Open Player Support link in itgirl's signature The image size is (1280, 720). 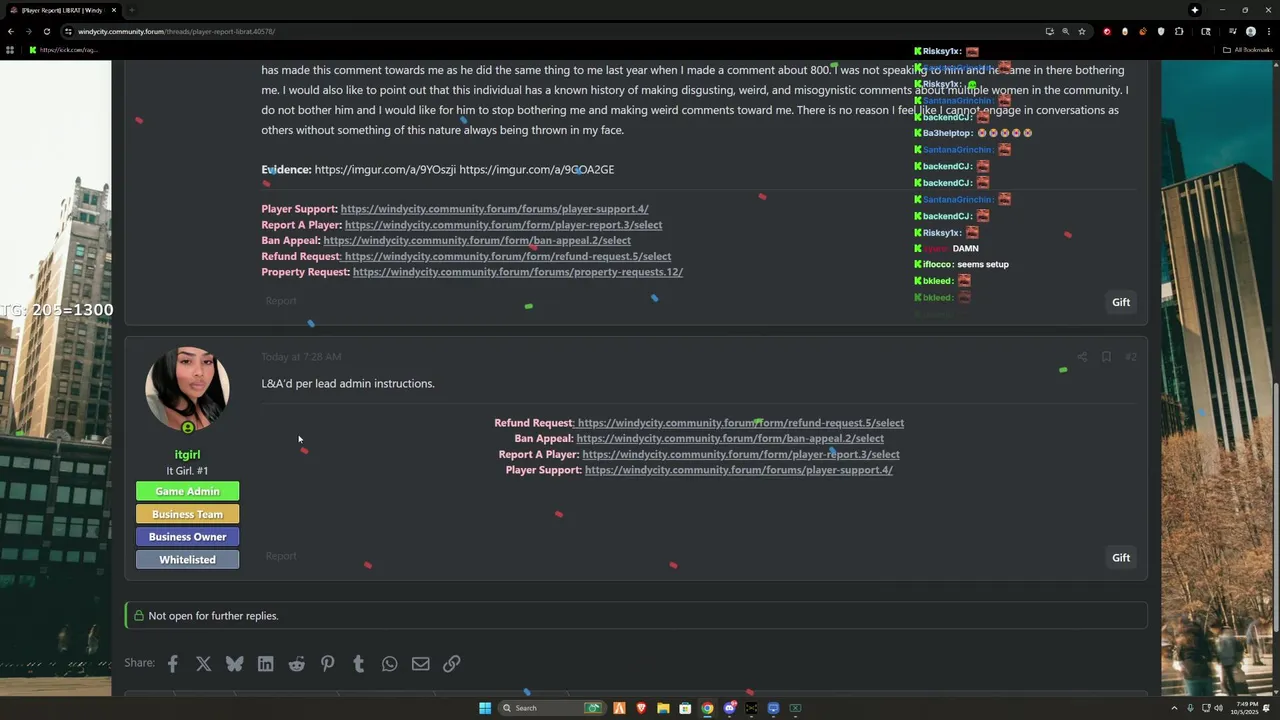(x=739, y=470)
